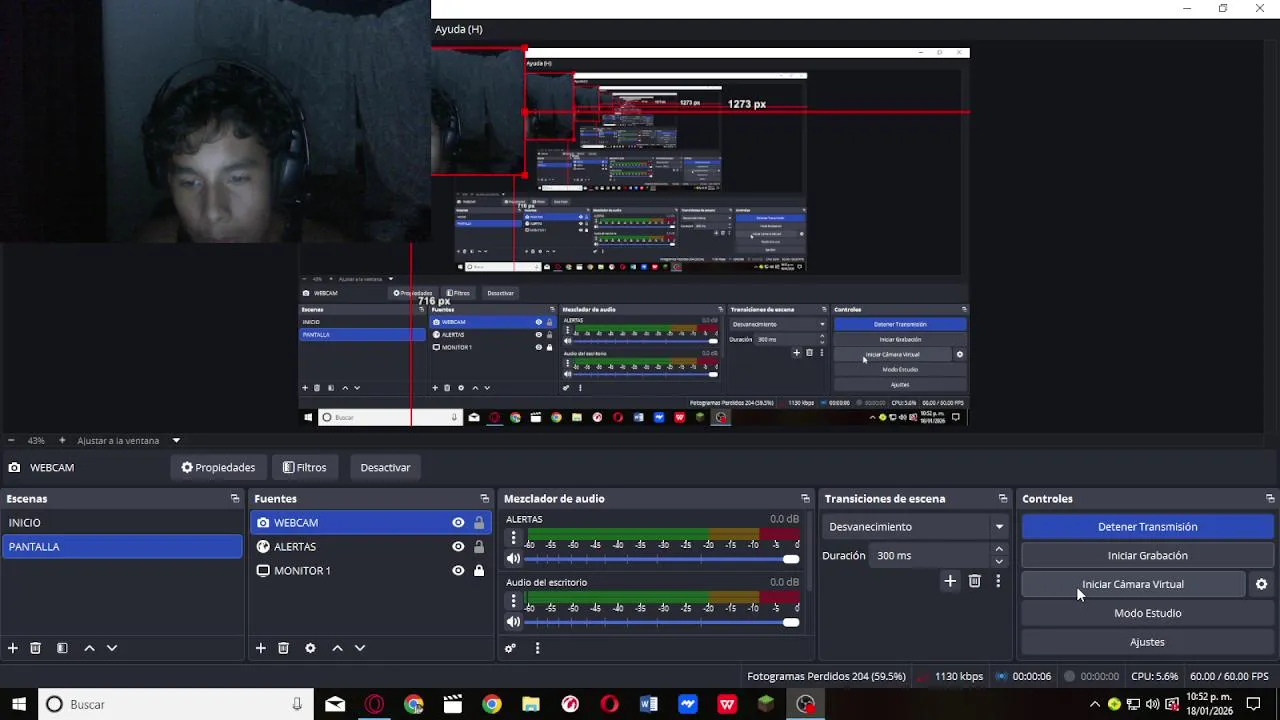Undock the Controles panel
Image resolution: width=1280 pixels, height=720 pixels.
point(1270,498)
